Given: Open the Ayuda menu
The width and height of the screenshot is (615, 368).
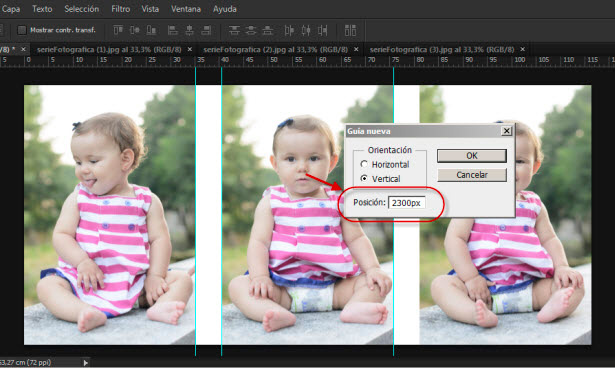Looking at the screenshot, I should [x=225, y=9].
